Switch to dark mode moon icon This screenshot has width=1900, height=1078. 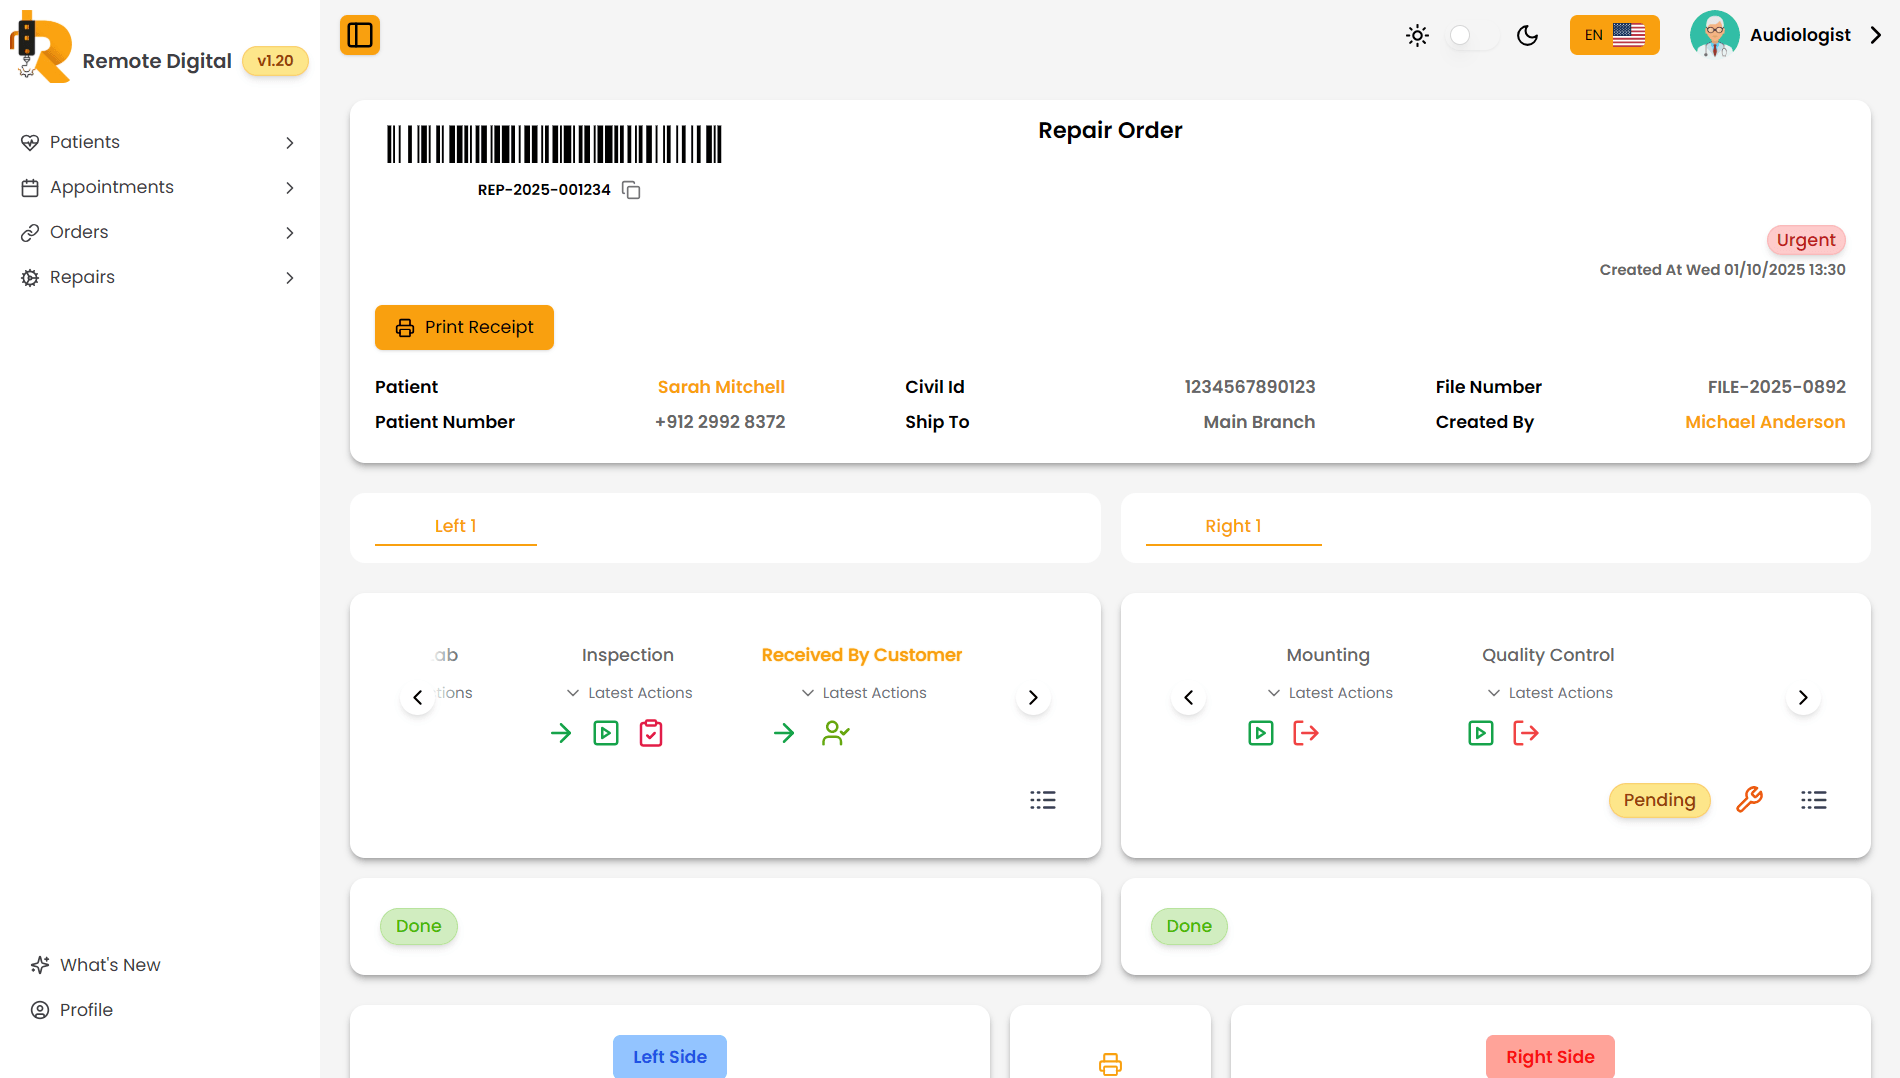point(1527,36)
